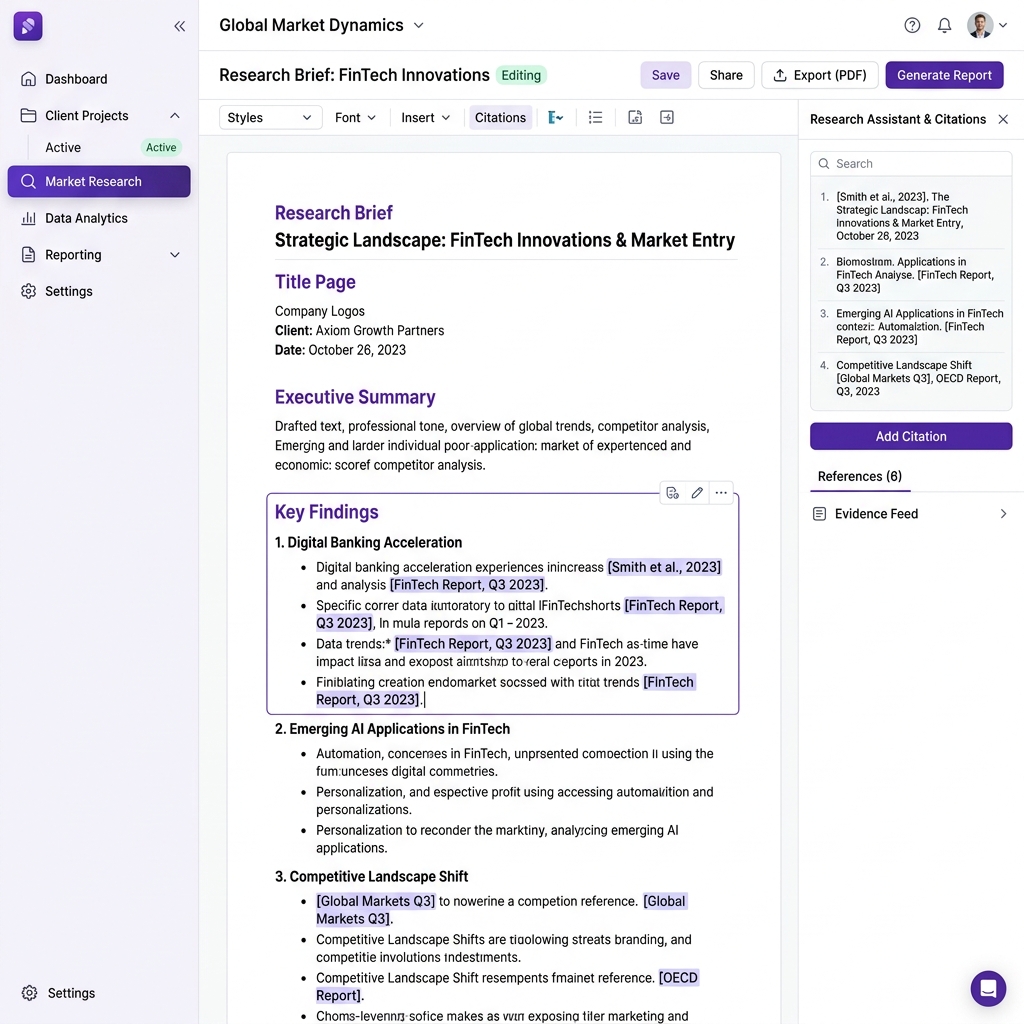The height and width of the screenshot is (1024, 1024).
Task: Click the search magnifier in citations panel
Action: click(824, 164)
